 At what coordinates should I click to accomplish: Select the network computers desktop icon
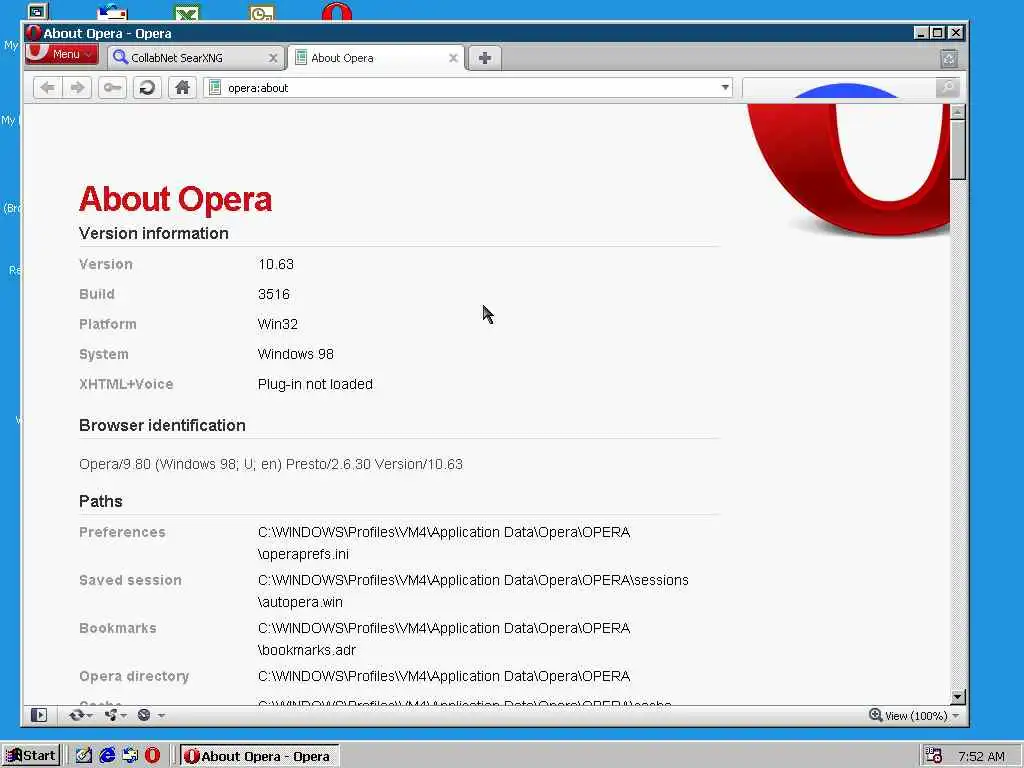pos(37,11)
